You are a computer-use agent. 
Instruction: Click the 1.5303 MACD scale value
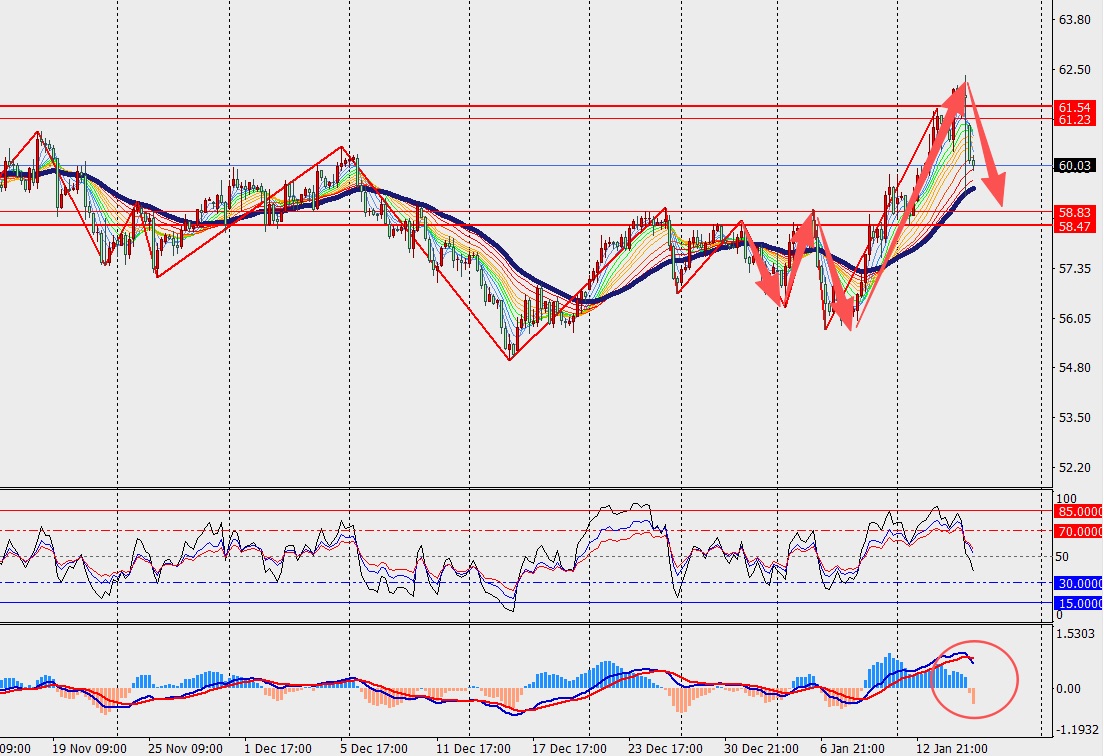(1076, 633)
